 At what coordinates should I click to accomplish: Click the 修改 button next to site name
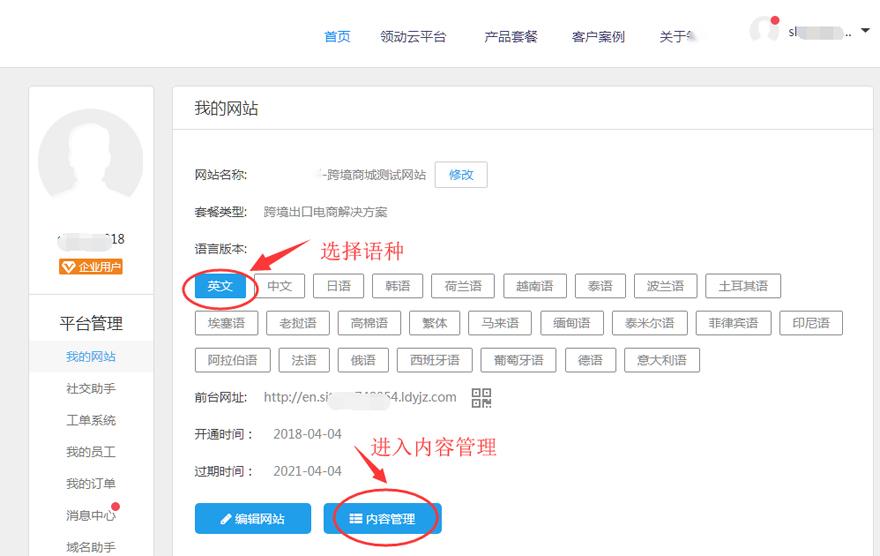[461, 174]
